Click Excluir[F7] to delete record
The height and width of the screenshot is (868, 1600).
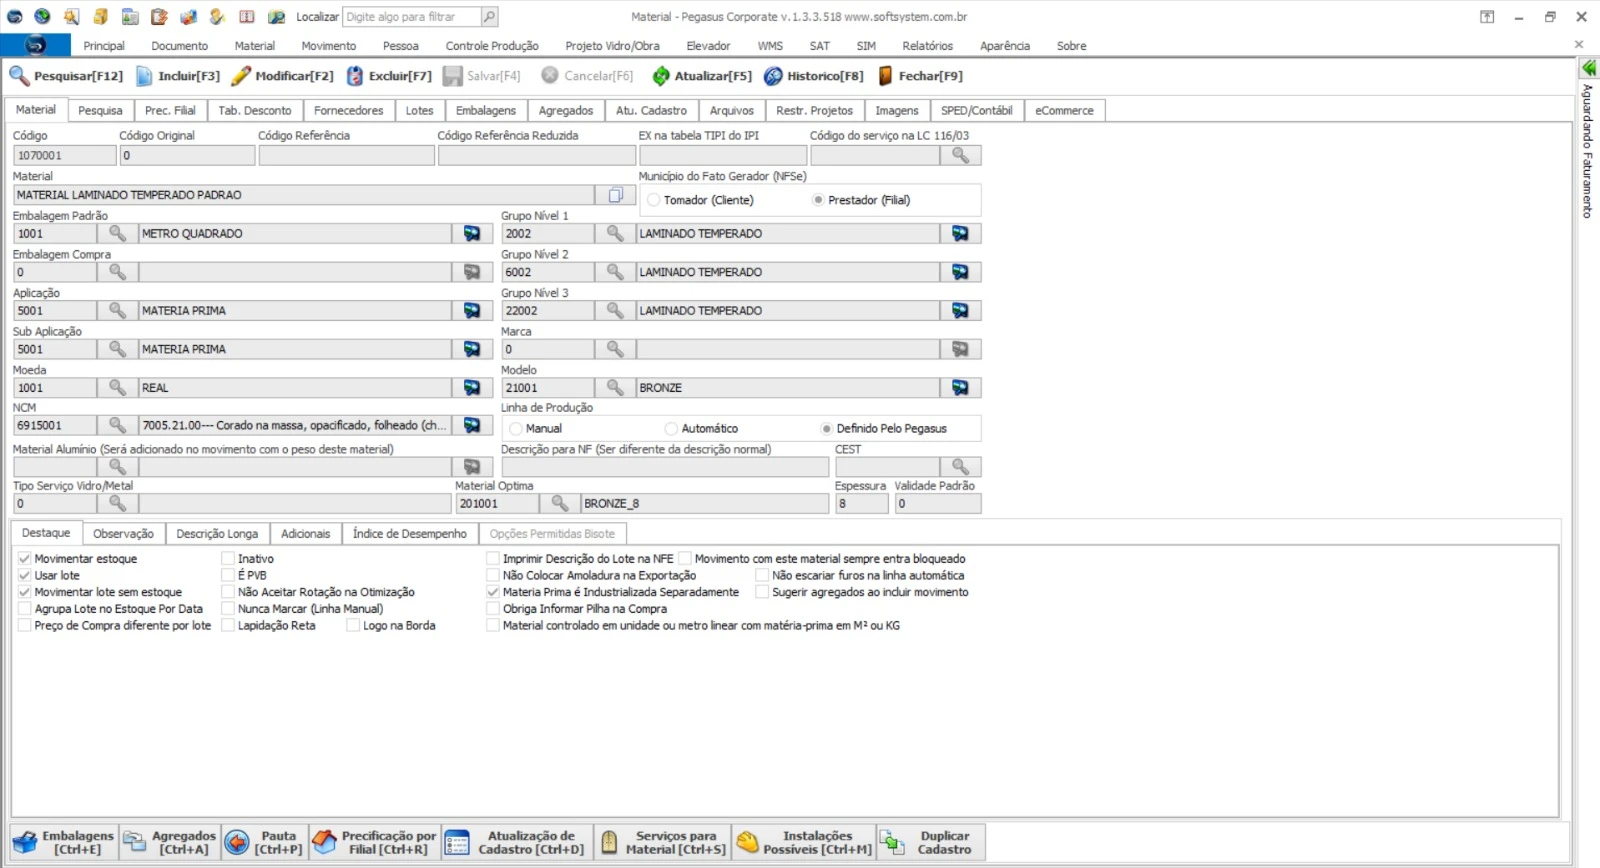390,76
